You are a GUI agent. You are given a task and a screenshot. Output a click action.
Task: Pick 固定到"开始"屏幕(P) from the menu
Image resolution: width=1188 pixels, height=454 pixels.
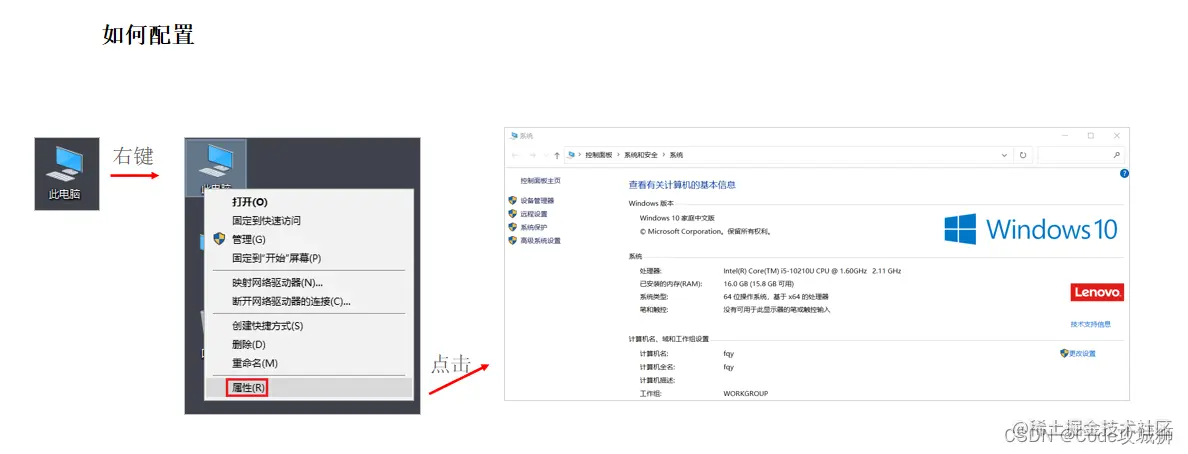pos(277,258)
